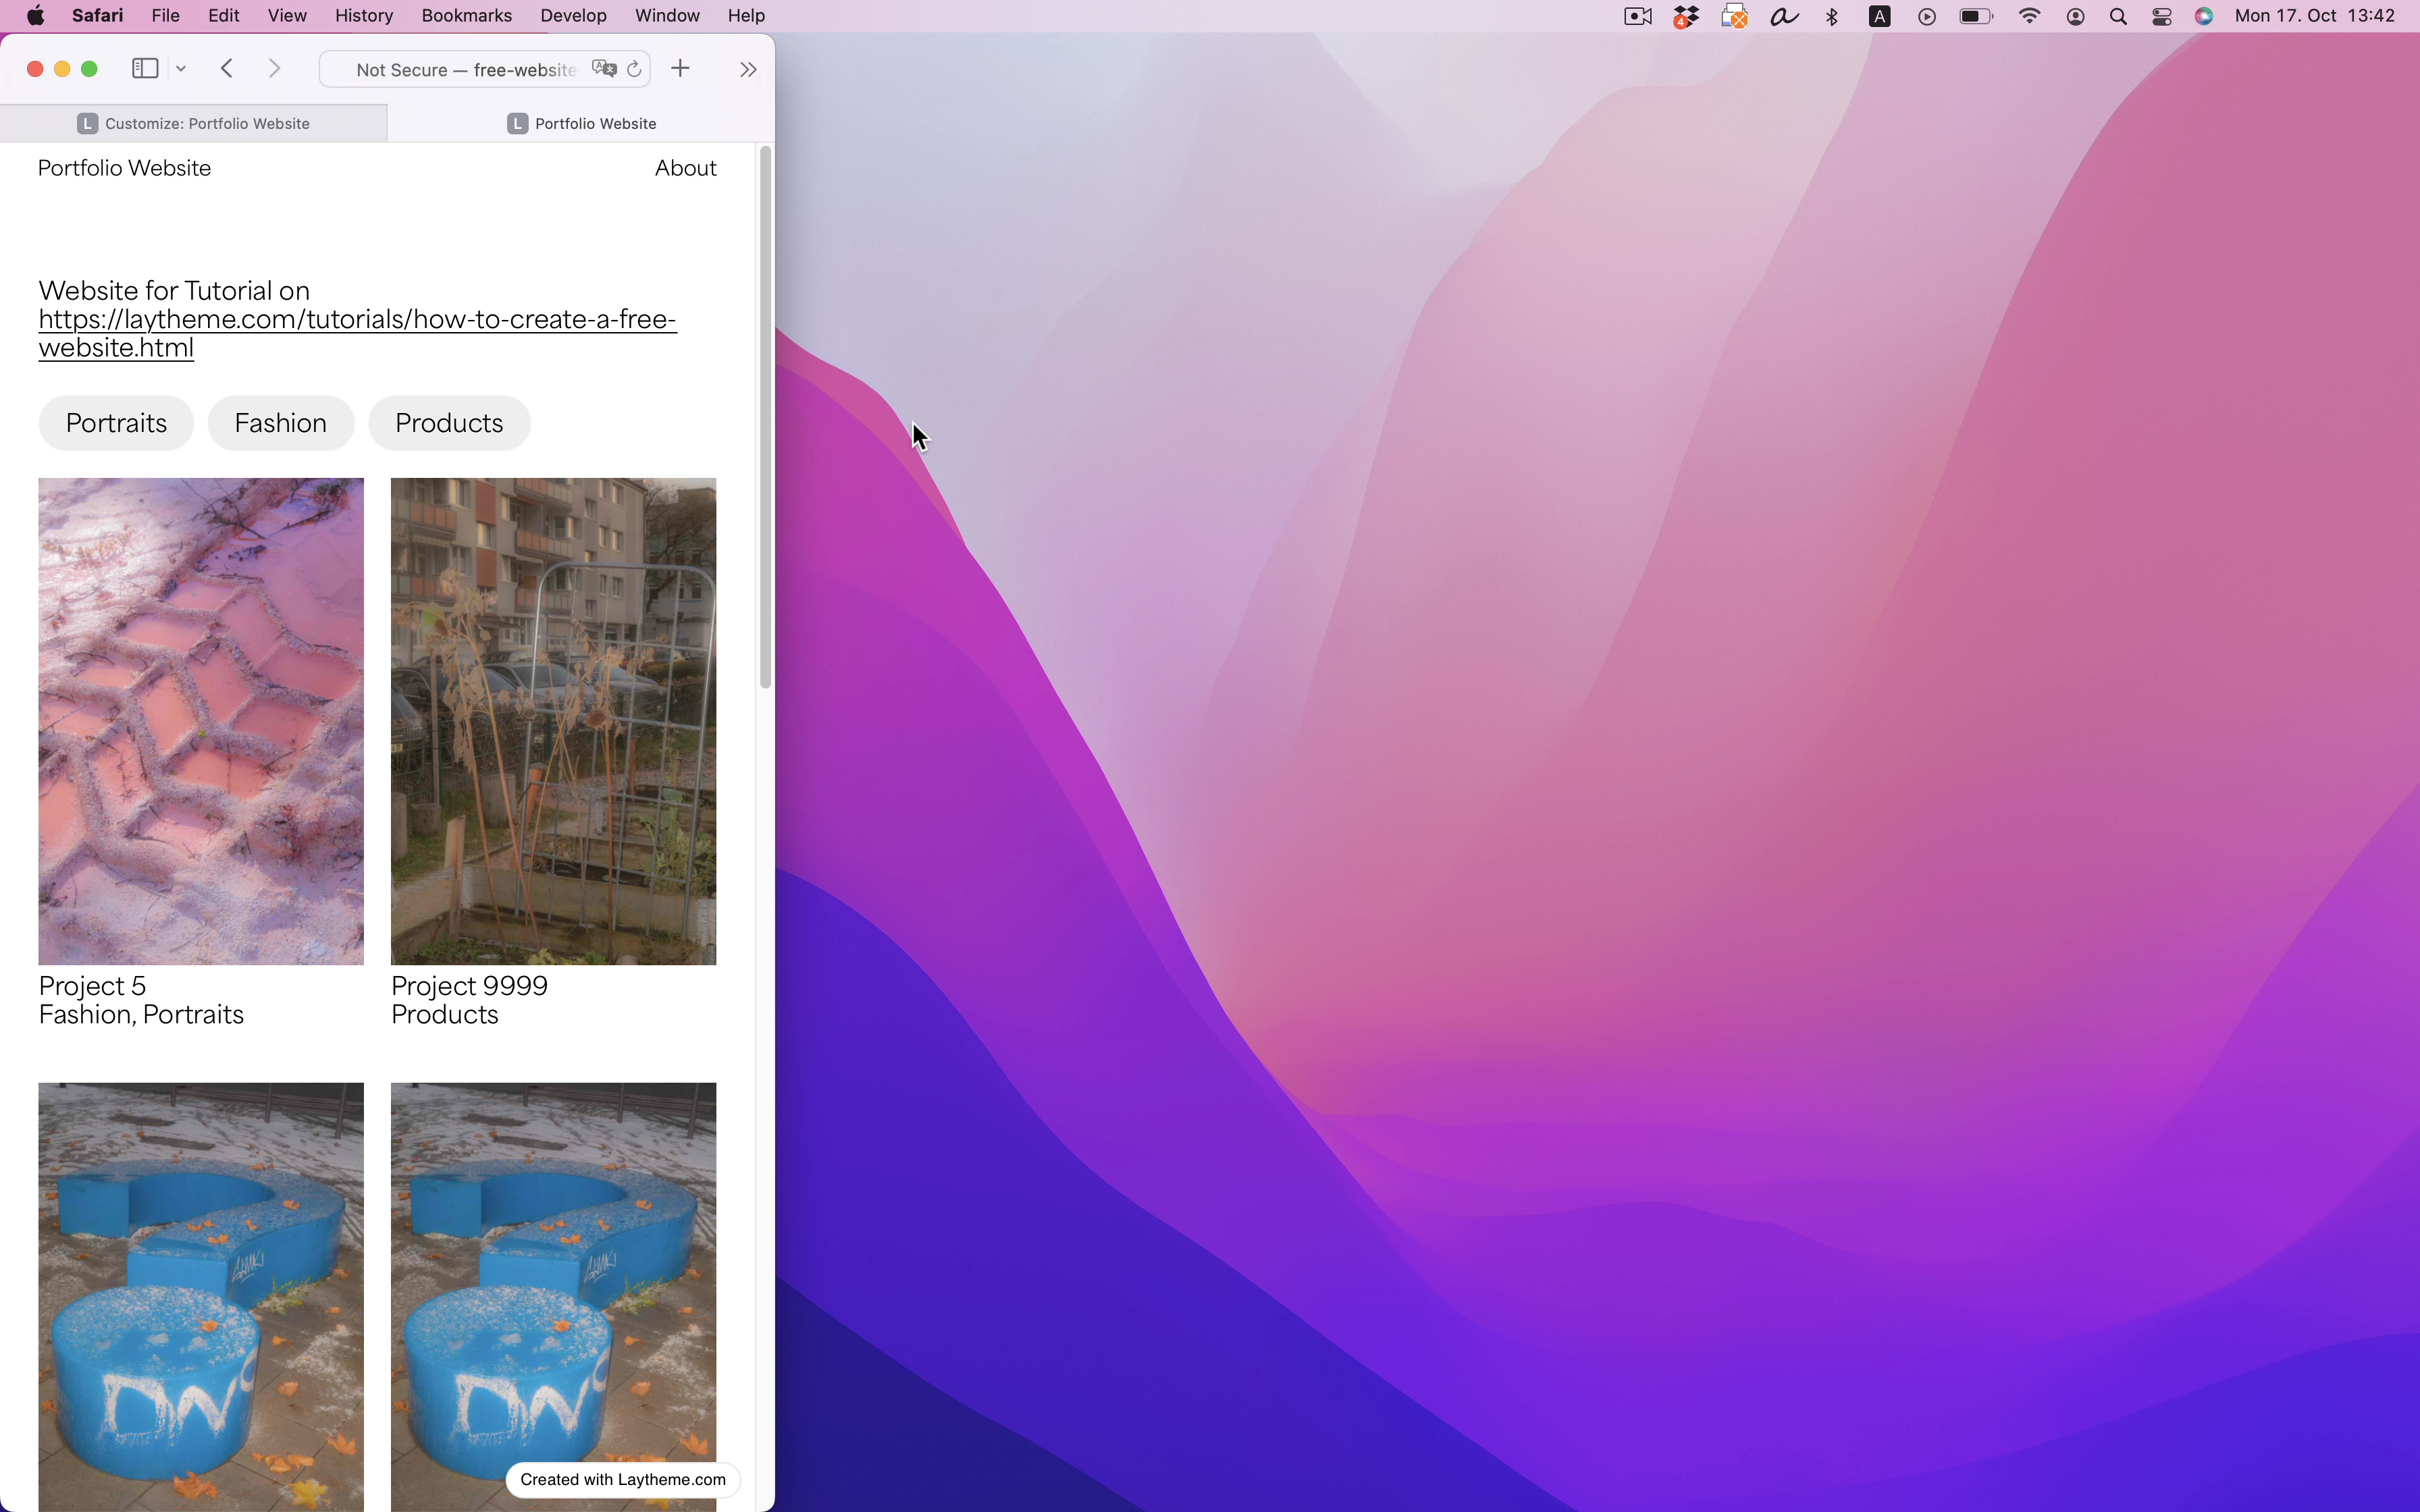
Task: Open the About page link
Action: 686,168
